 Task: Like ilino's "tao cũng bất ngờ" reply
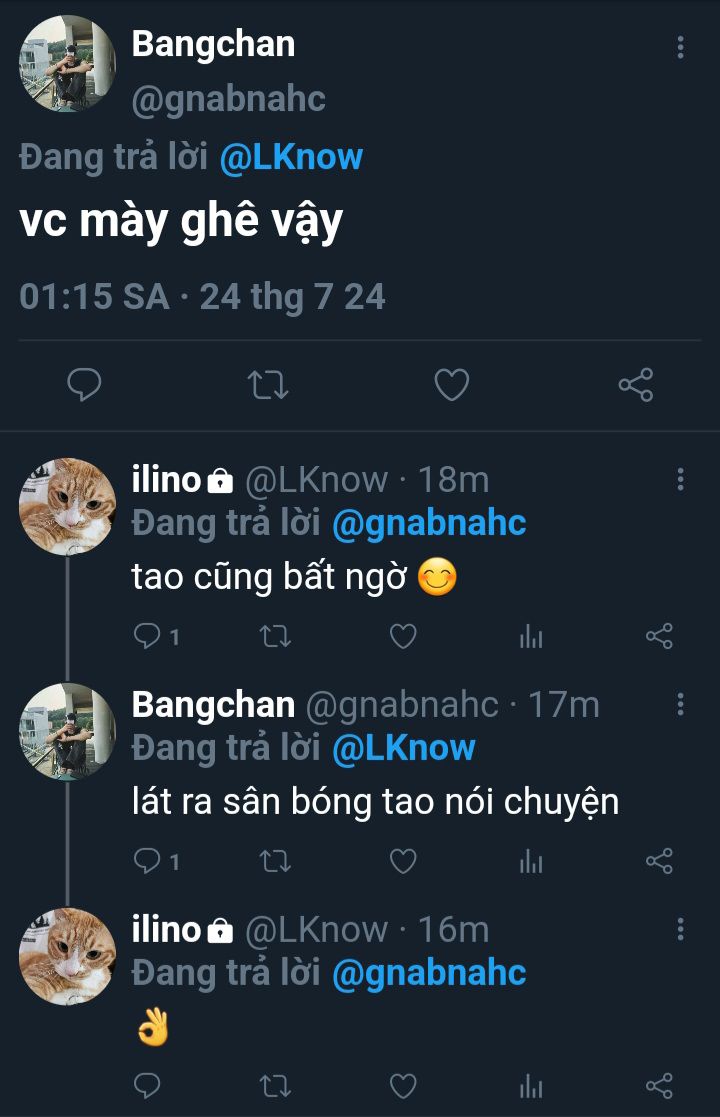click(403, 636)
